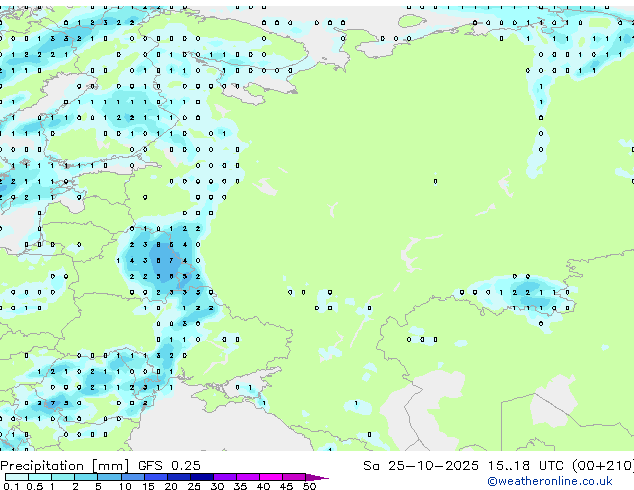Click the legend label '0.1'
This screenshot has width=634, height=490.
pos(11,486)
